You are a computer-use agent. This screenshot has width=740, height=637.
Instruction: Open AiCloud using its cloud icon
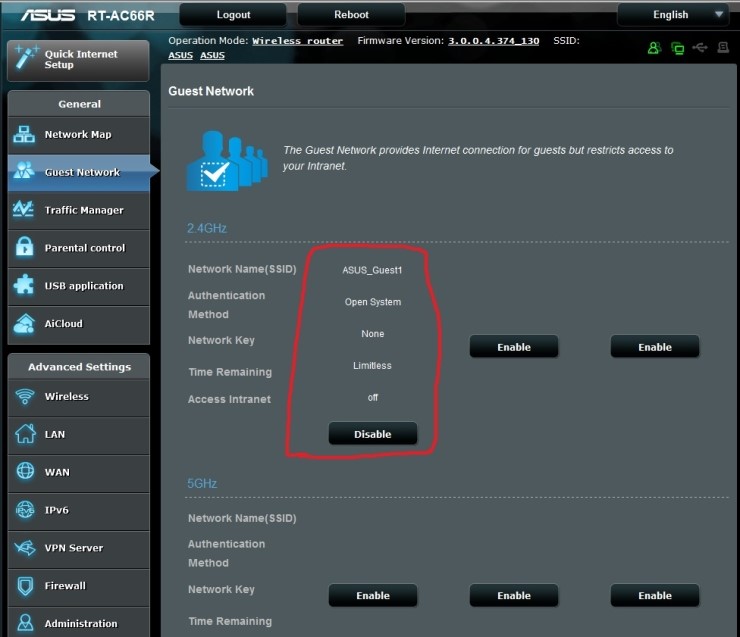tap(24, 324)
